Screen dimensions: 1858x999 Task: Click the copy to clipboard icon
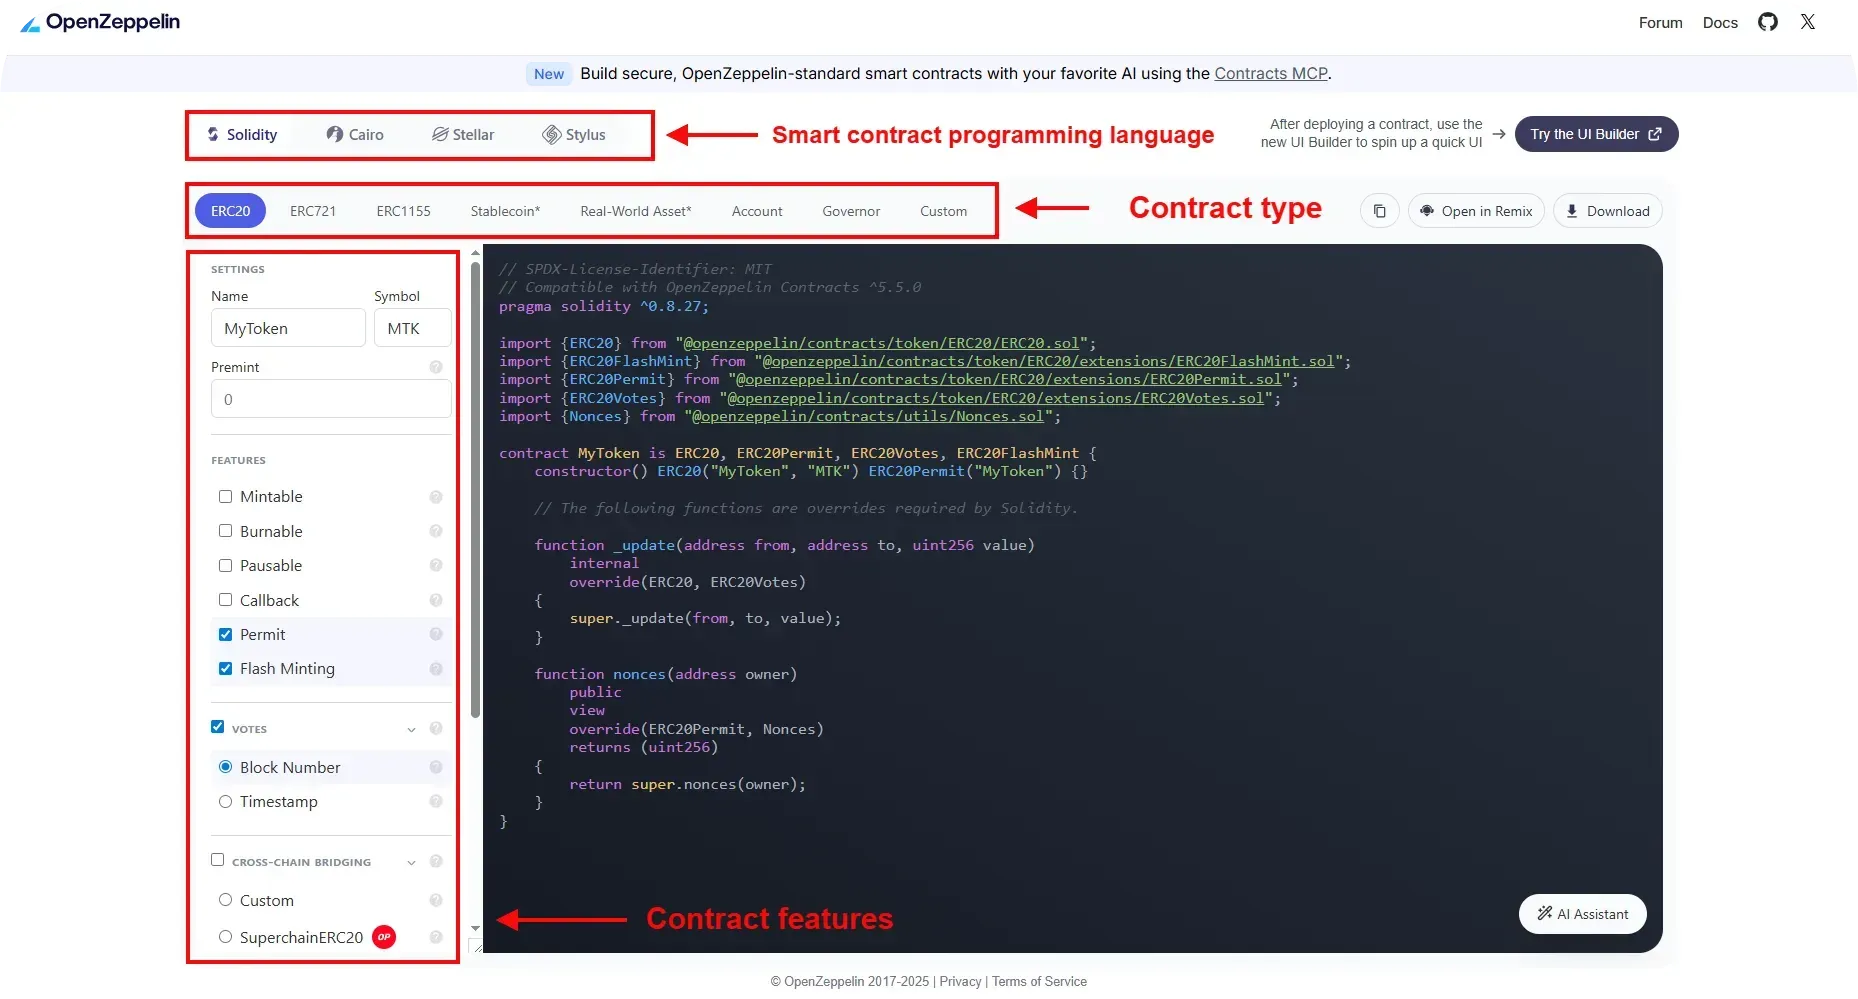[x=1379, y=211]
